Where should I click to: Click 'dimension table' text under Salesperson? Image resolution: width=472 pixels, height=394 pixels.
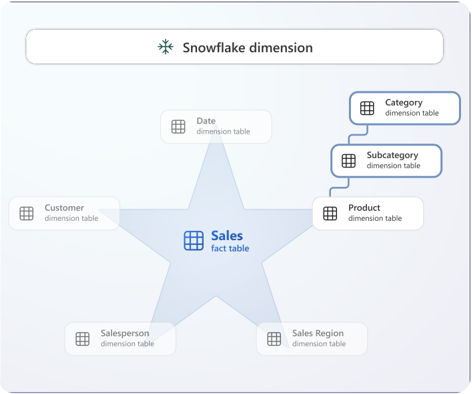click(x=127, y=344)
